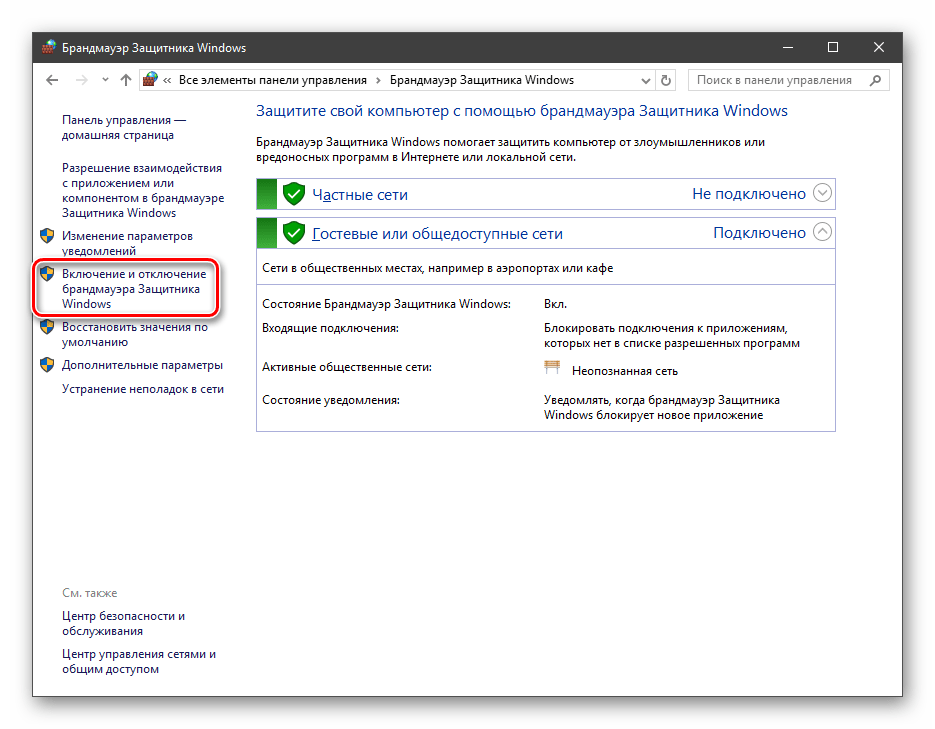Go to Панель управления домашняя страница
Viewport: 935px width, 729px height.
click(117, 127)
